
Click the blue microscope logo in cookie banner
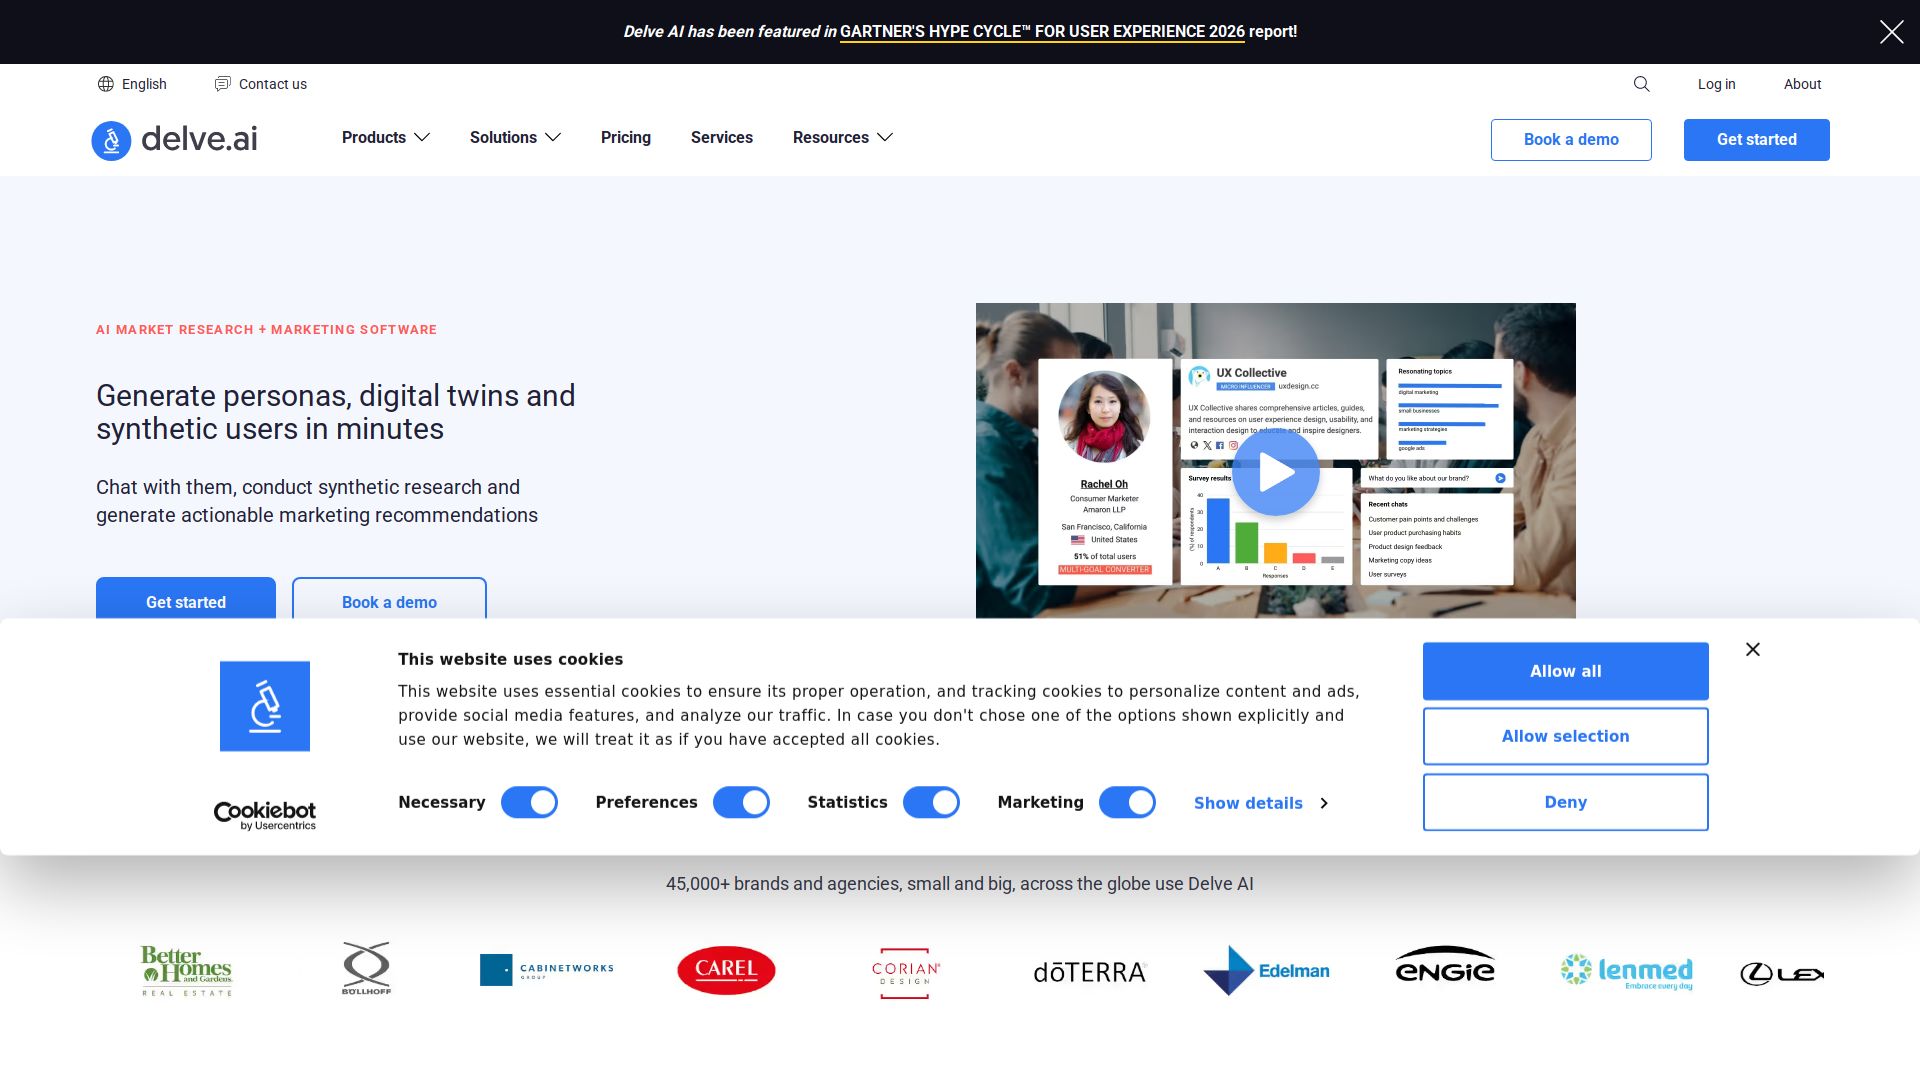(x=265, y=706)
